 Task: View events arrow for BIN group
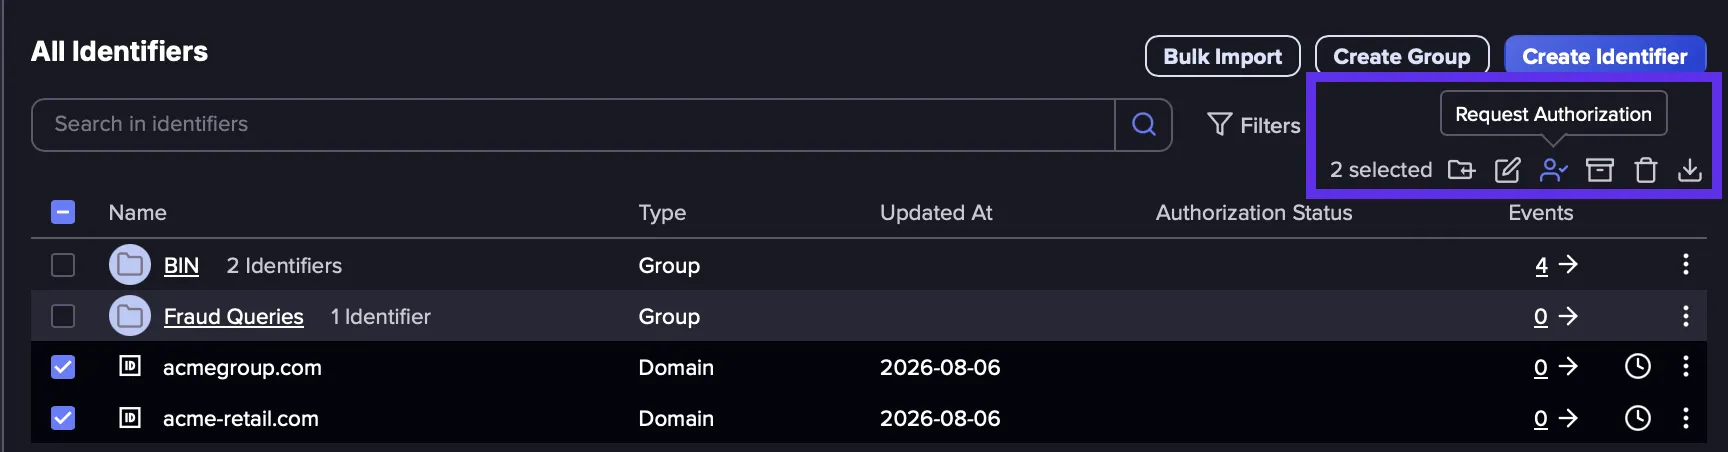point(1568,264)
